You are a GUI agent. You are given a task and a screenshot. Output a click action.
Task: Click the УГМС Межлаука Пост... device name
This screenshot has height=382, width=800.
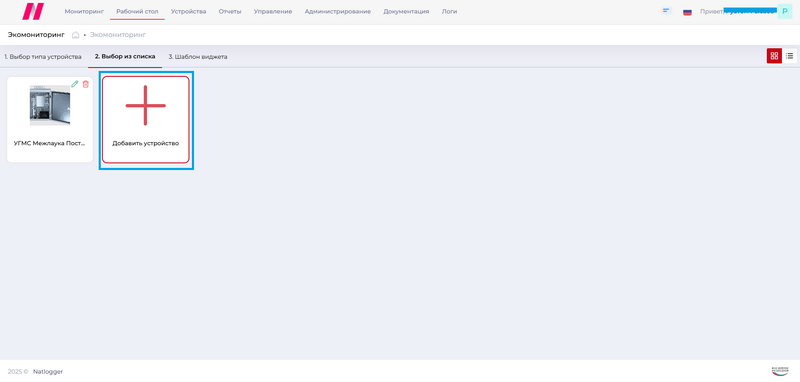(x=49, y=143)
